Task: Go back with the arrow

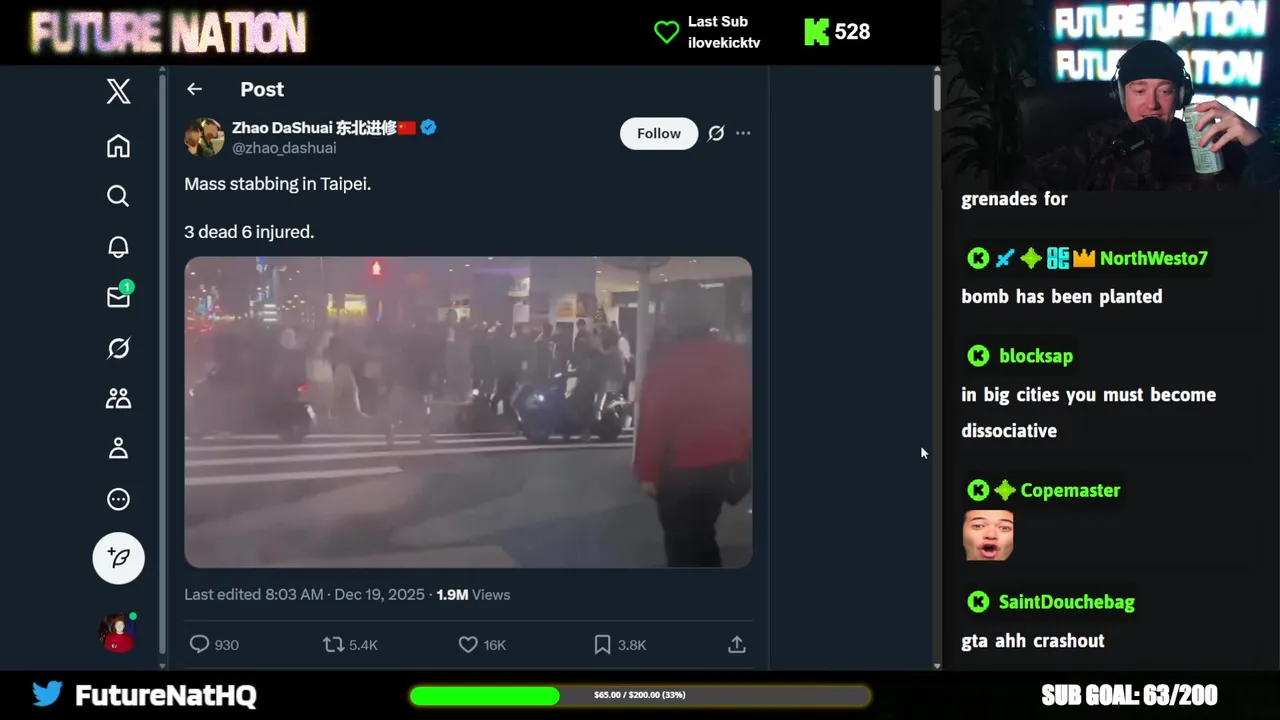Action: coord(194,89)
